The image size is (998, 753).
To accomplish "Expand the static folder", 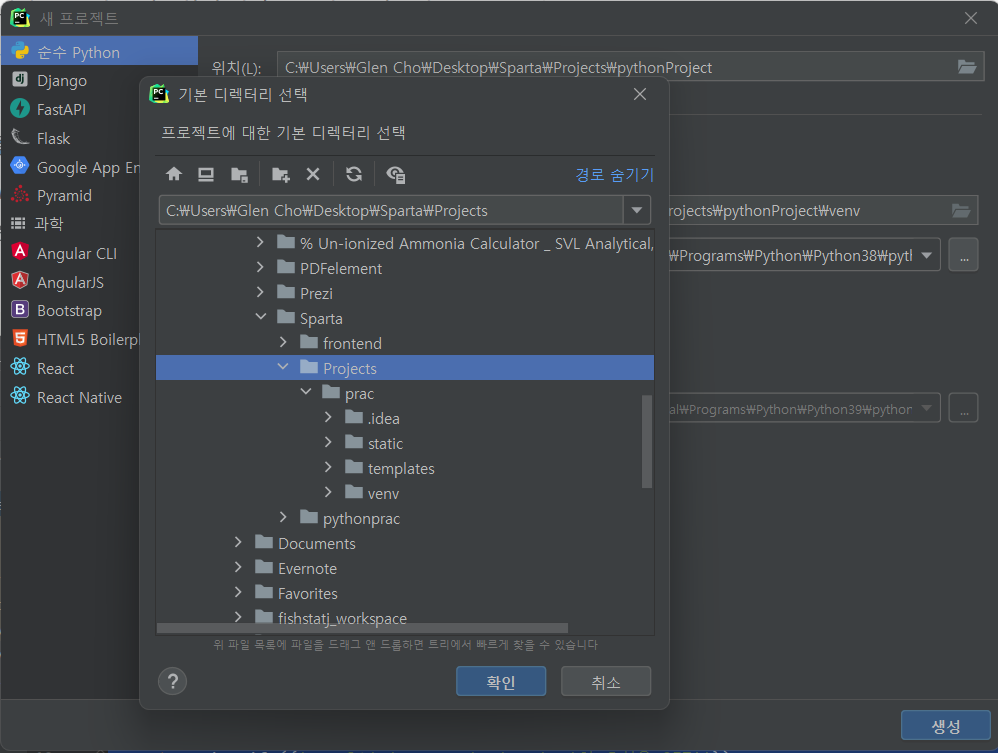I will 328,442.
